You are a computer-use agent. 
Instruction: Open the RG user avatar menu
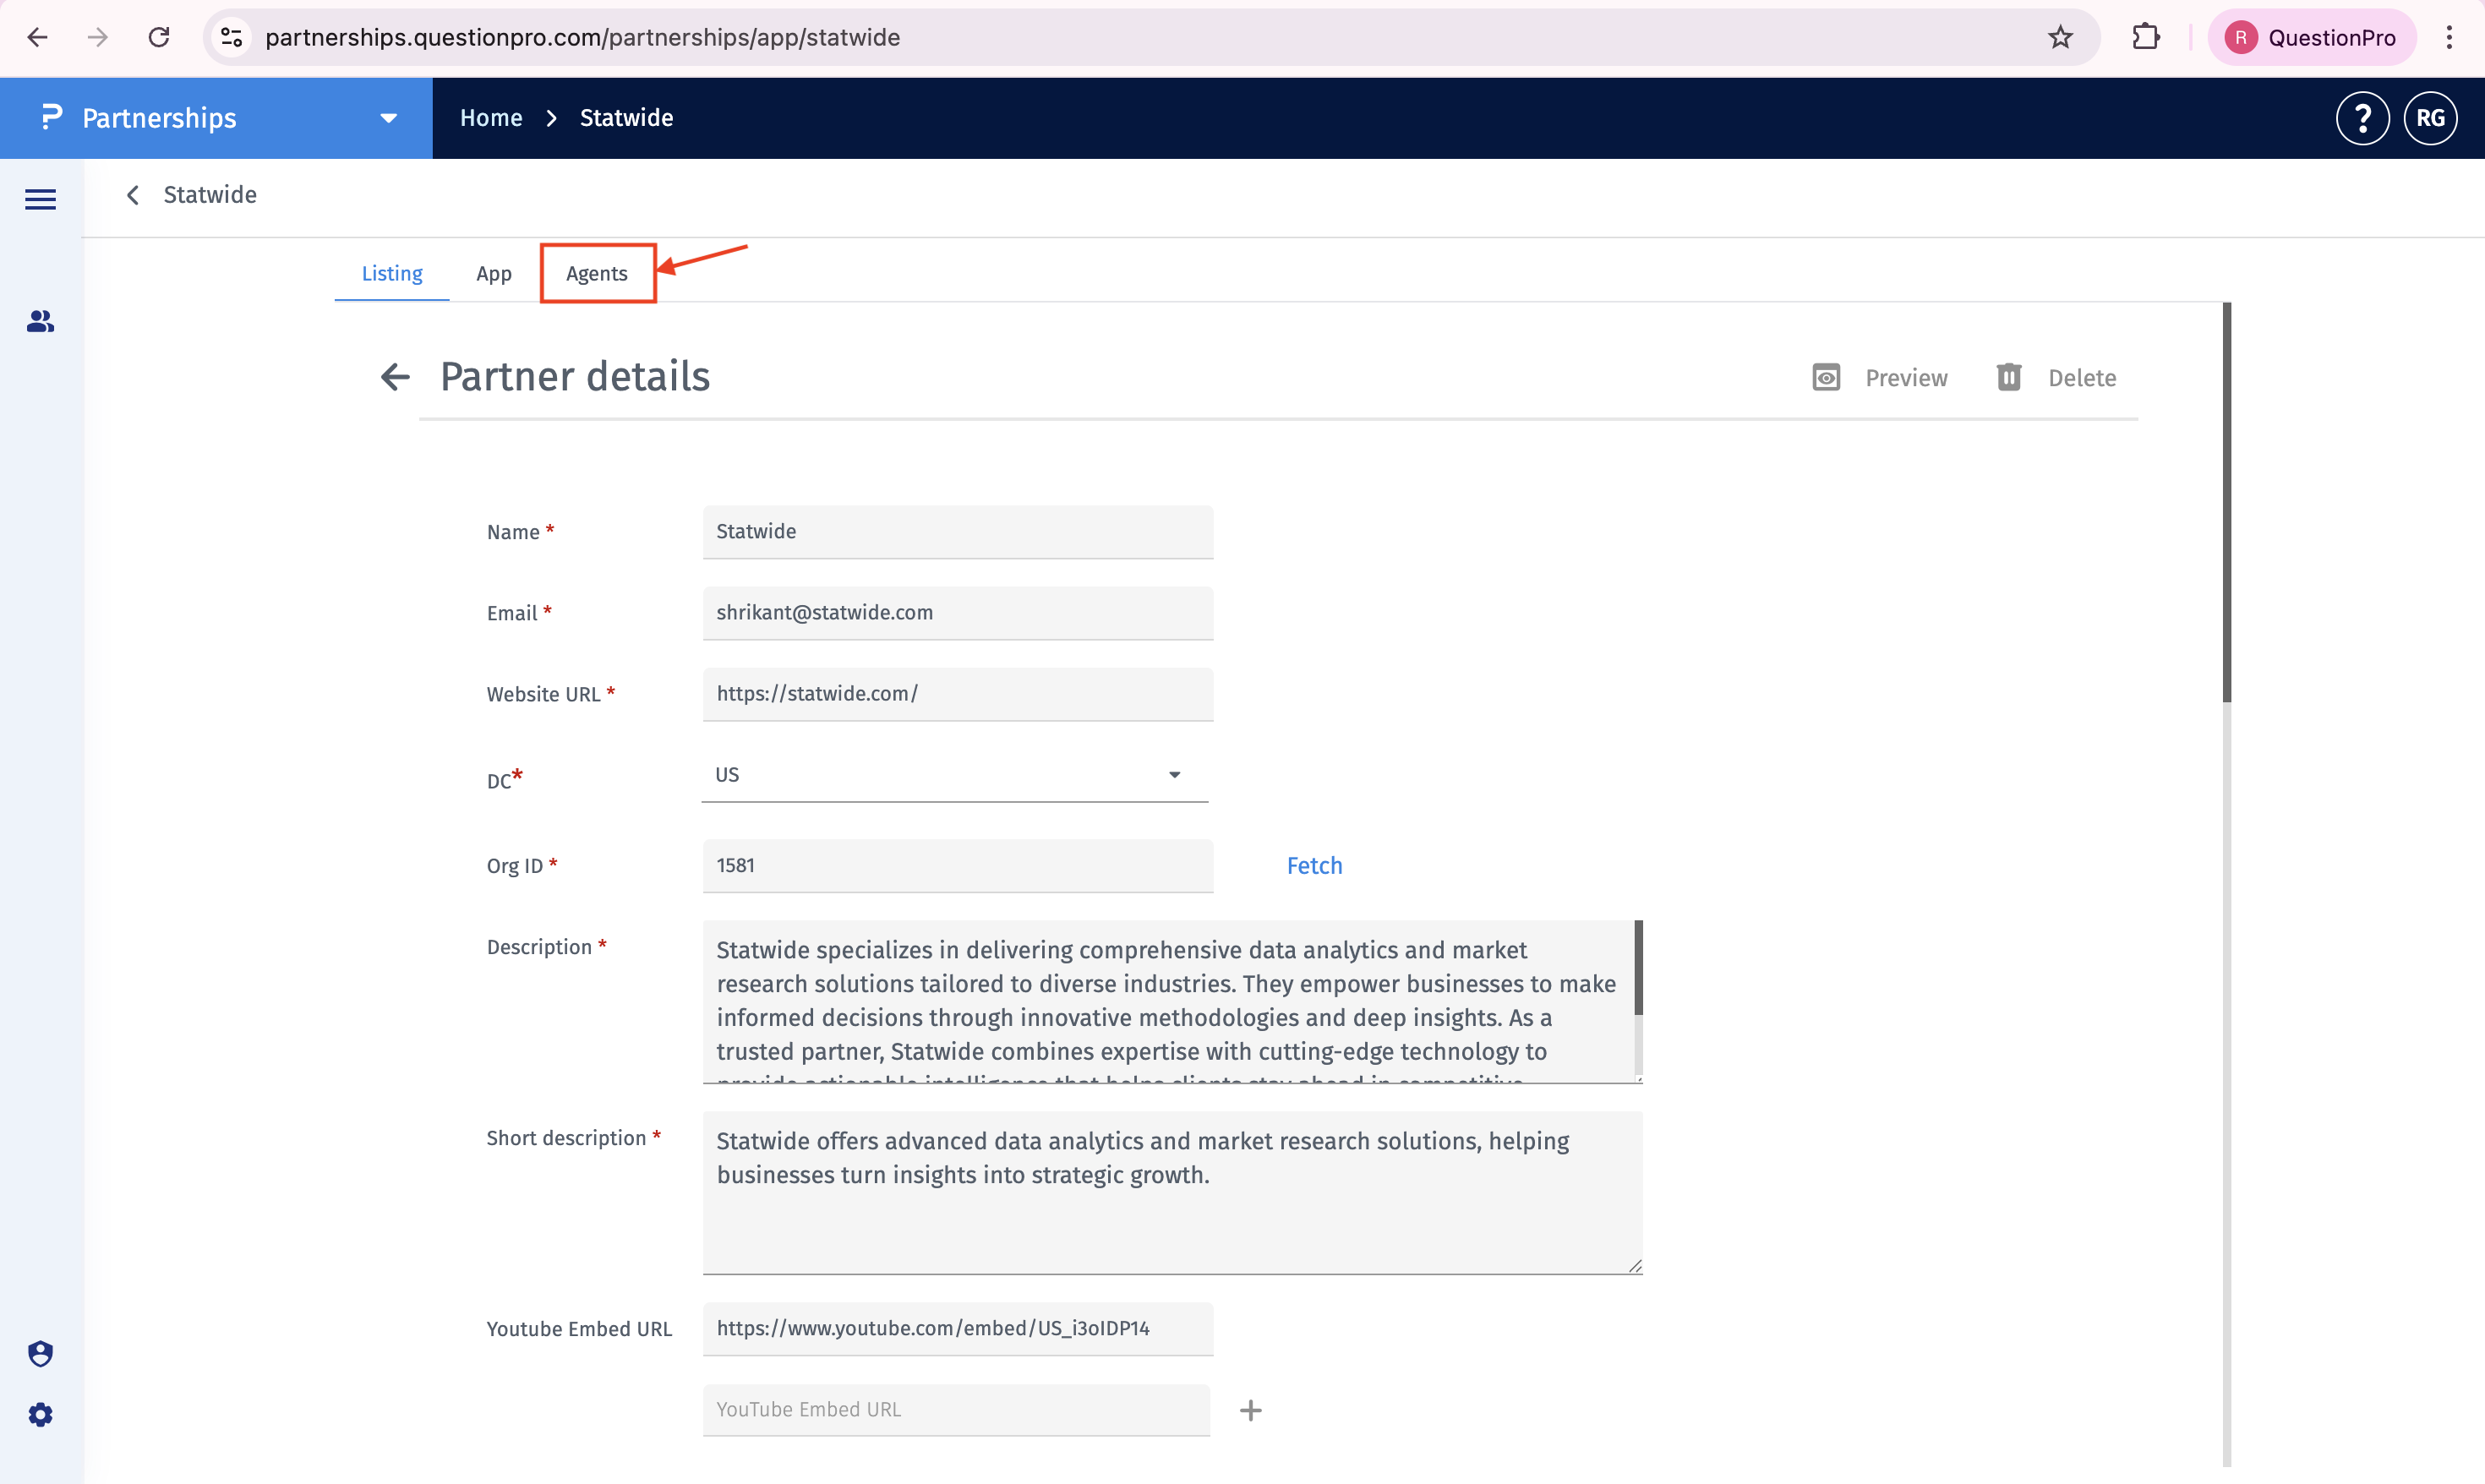click(x=2430, y=118)
